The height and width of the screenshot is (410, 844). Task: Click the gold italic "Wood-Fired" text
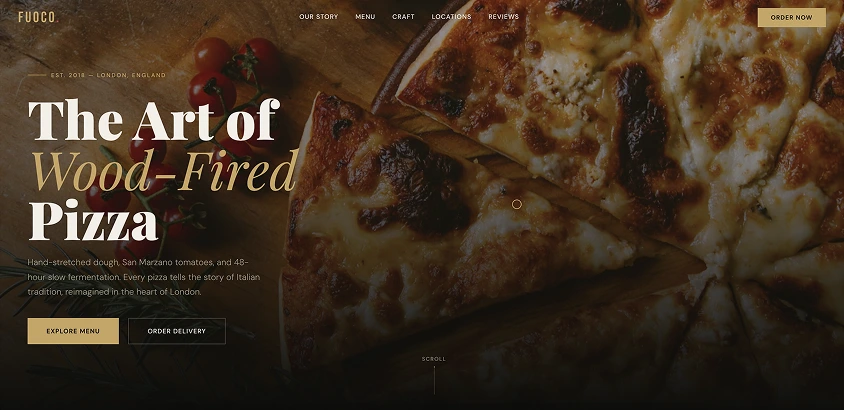click(x=165, y=171)
